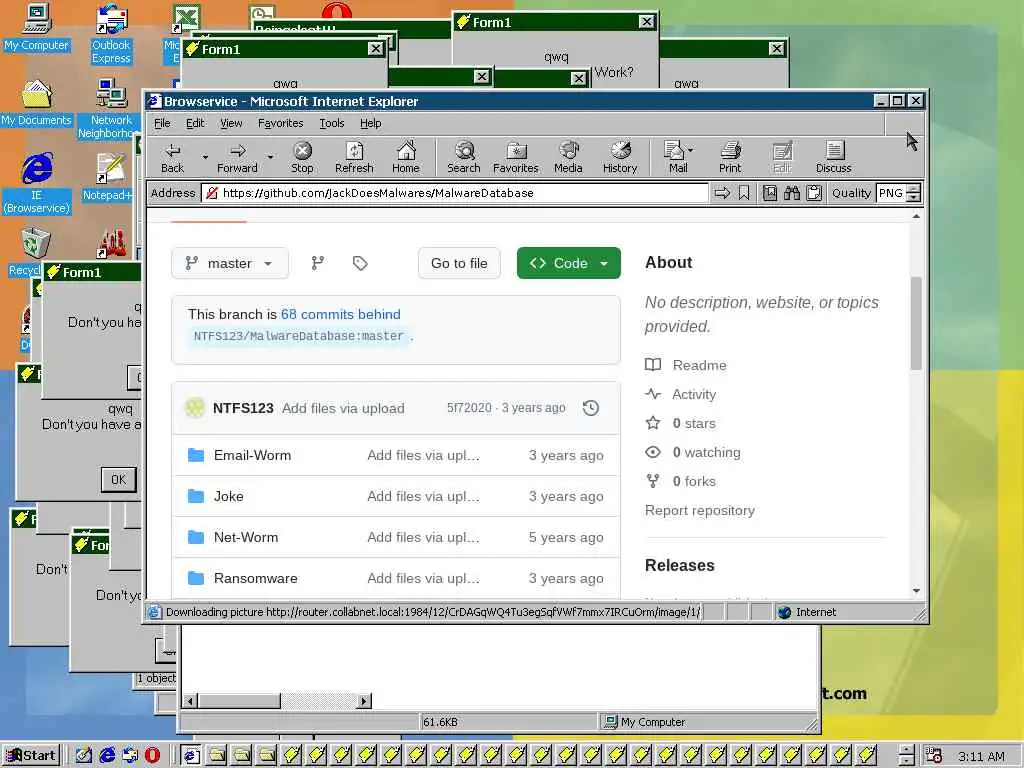
Task: Open the File menu
Action: (162, 123)
